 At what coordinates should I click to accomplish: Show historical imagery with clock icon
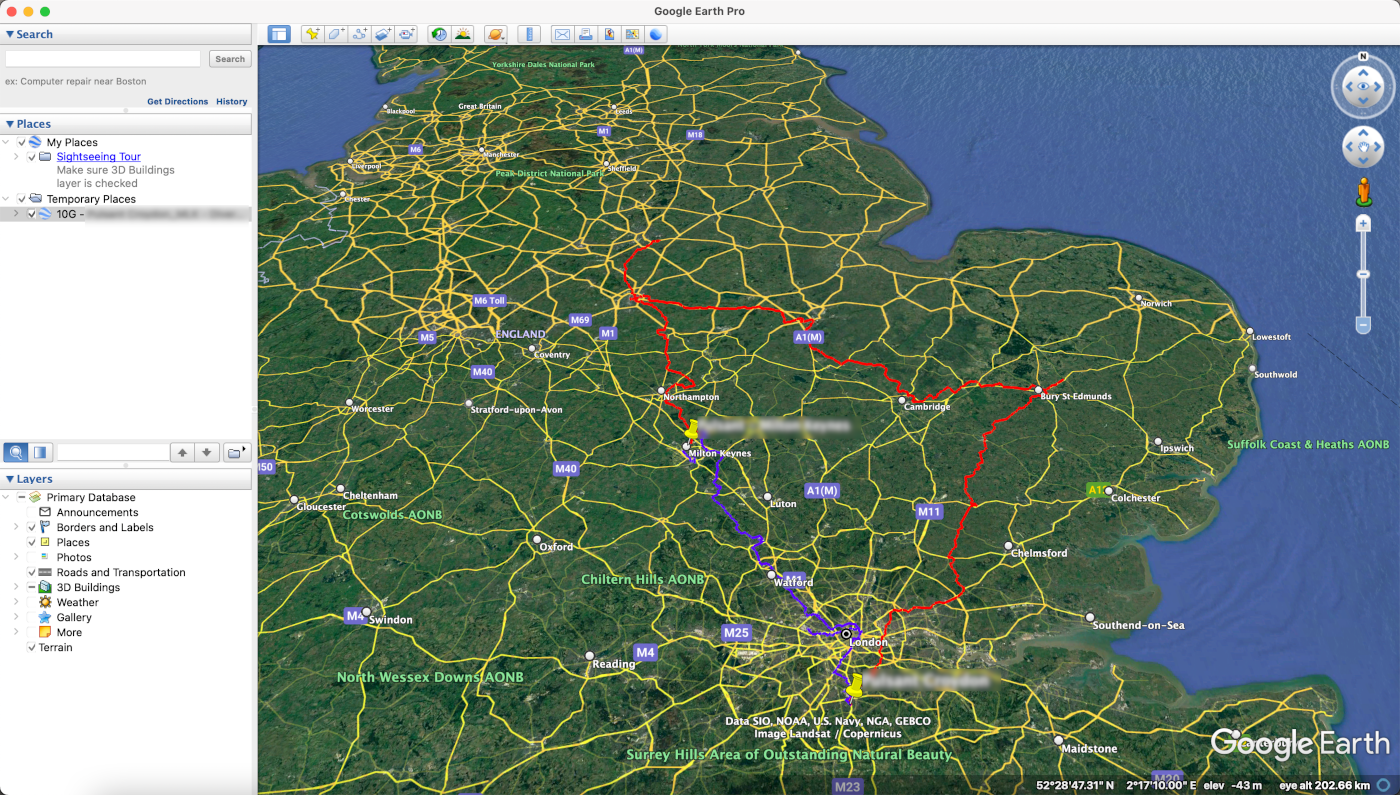tap(439, 34)
